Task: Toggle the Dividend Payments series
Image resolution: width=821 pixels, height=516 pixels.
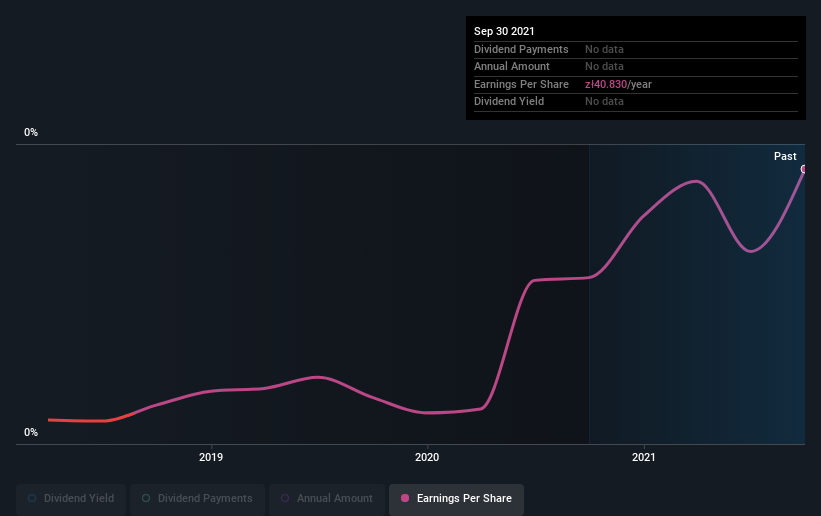Action: 197,498
